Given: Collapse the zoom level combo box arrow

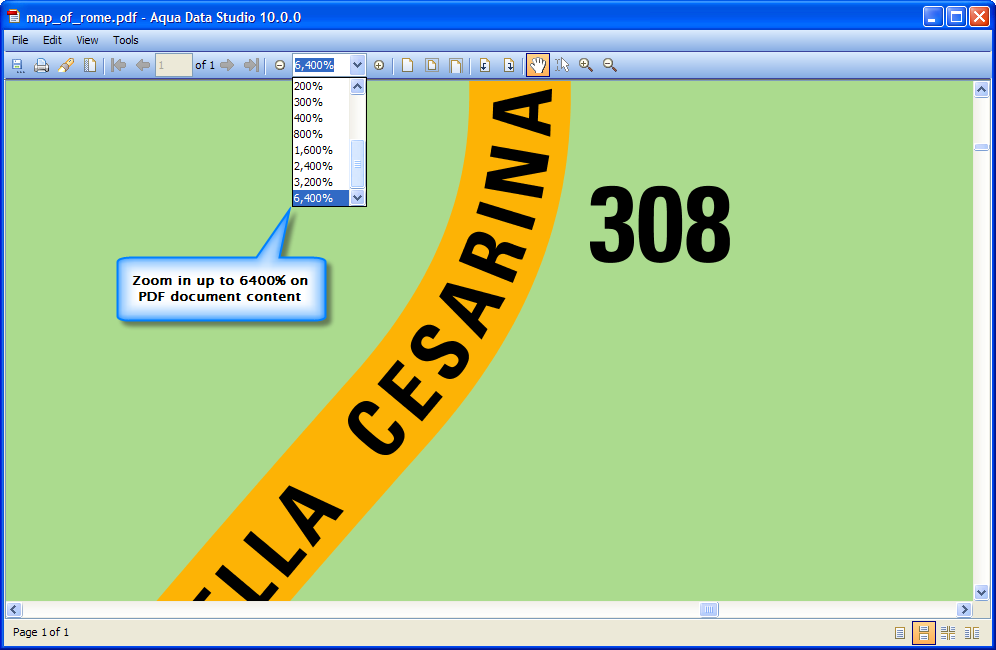Looking at the screenshot, I should point(358,65).
